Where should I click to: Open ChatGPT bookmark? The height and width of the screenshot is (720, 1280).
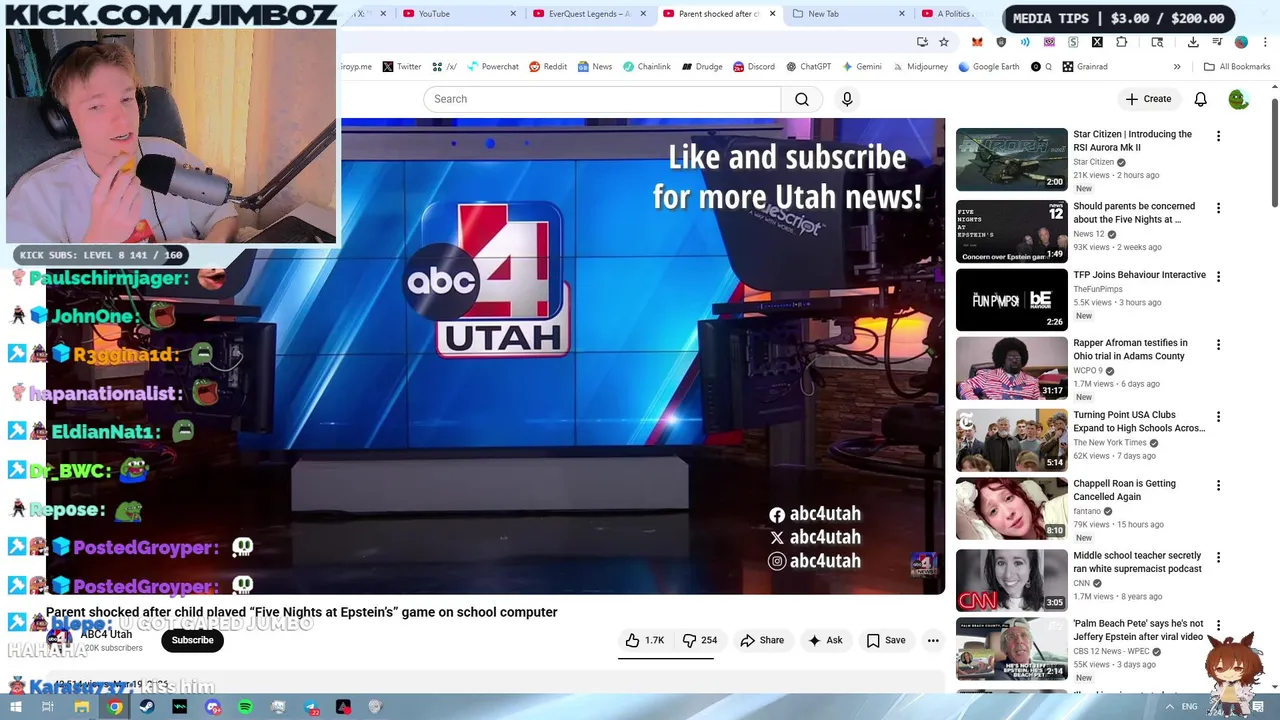coord(808,67)
